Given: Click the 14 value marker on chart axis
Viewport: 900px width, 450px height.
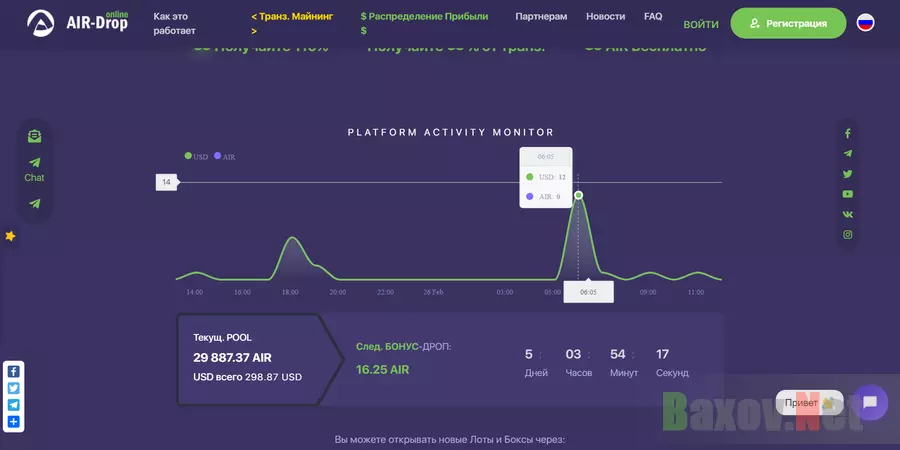Looking at the screenshot, I should click(167, 183).
